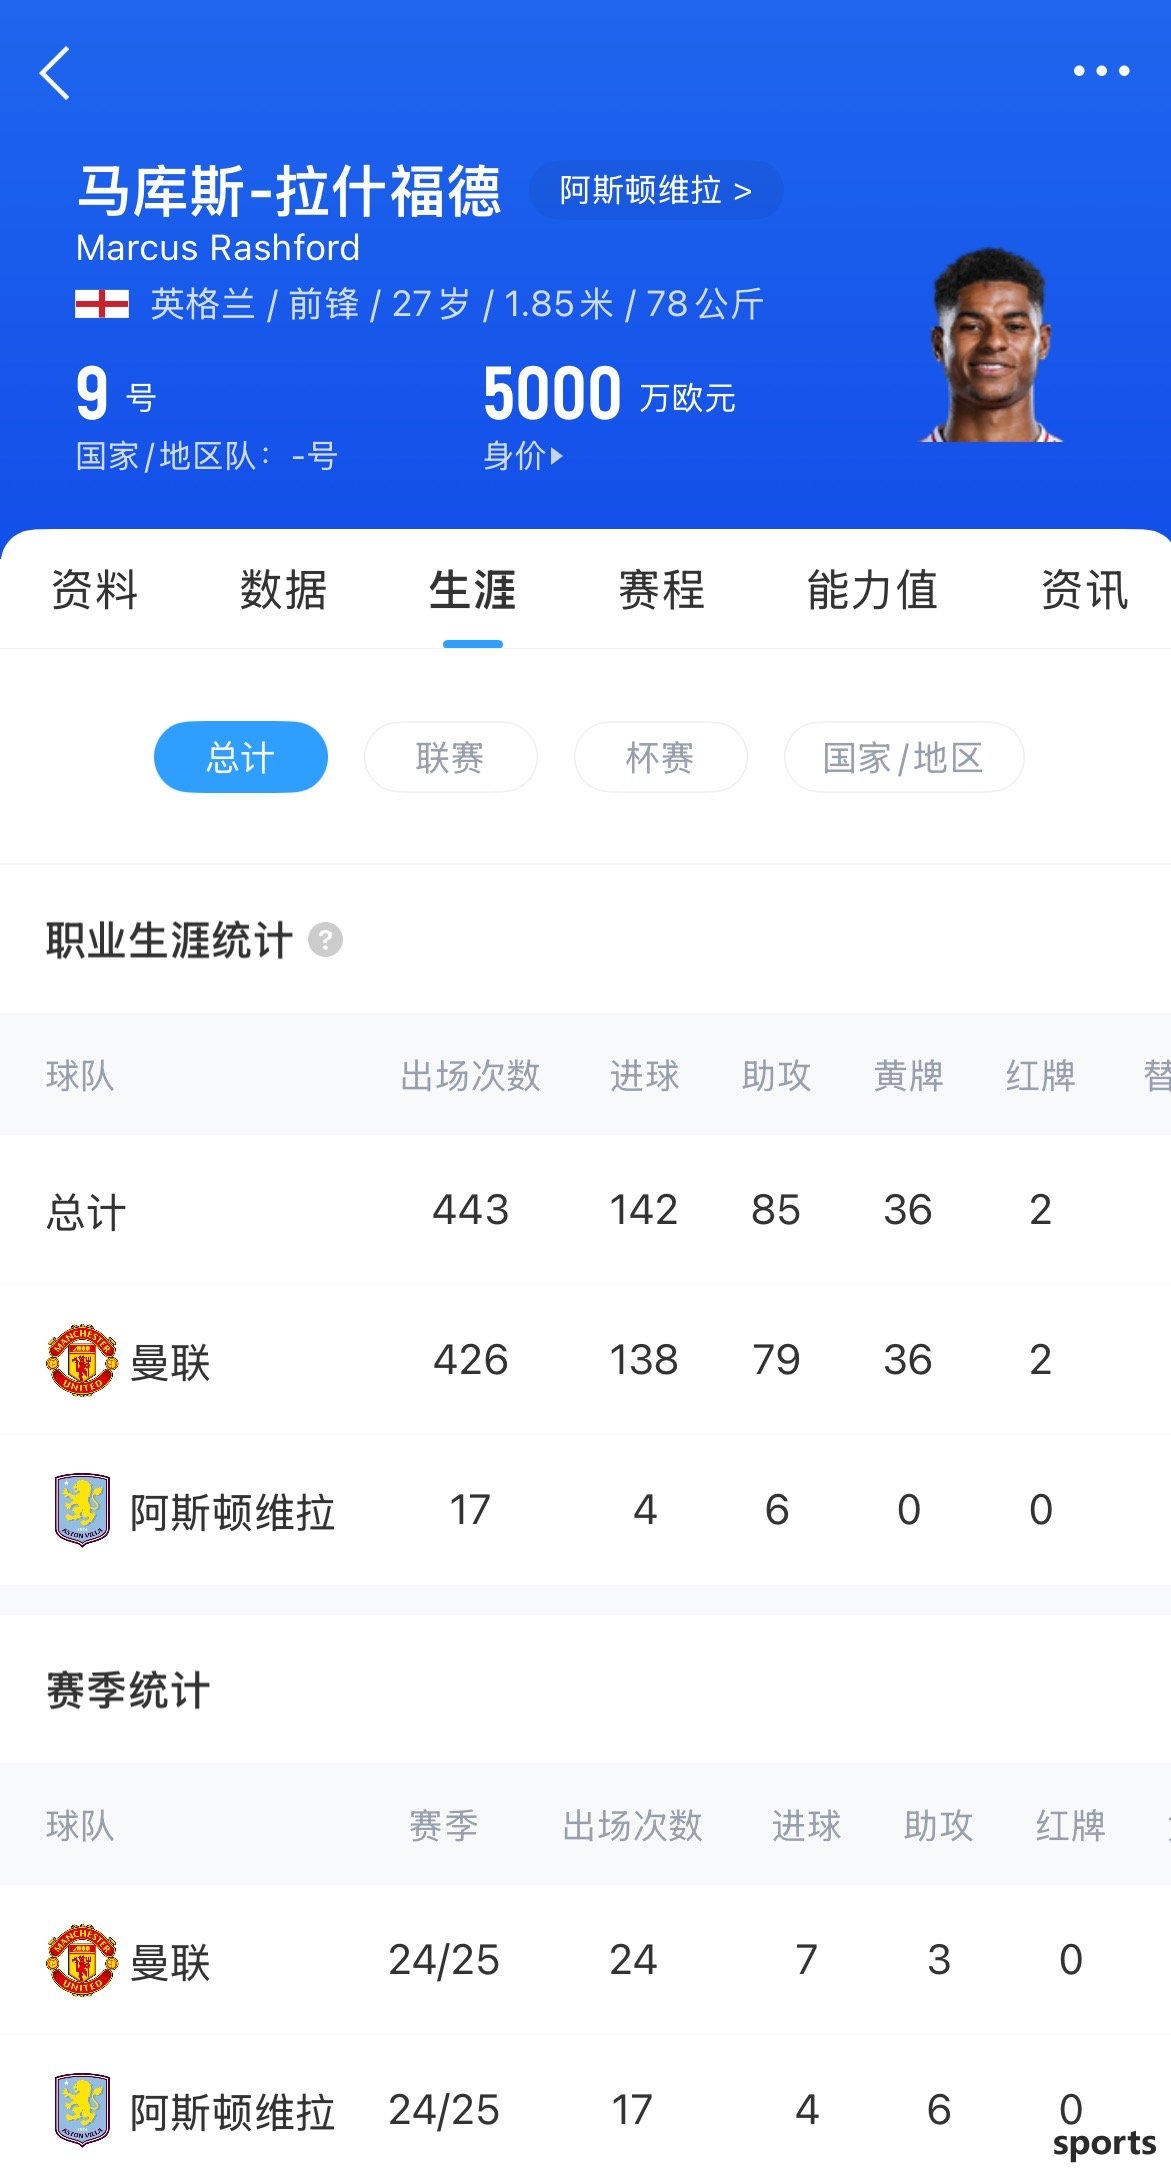
Task: Open the 资讯 tab
Action: [x=1085, y=590]
